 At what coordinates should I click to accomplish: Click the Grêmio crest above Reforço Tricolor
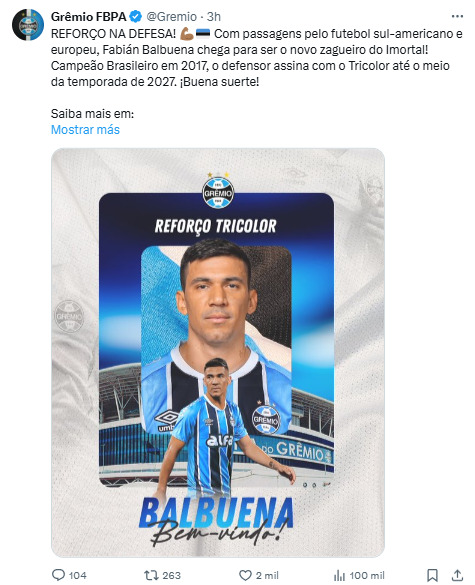tap(218, 192)
